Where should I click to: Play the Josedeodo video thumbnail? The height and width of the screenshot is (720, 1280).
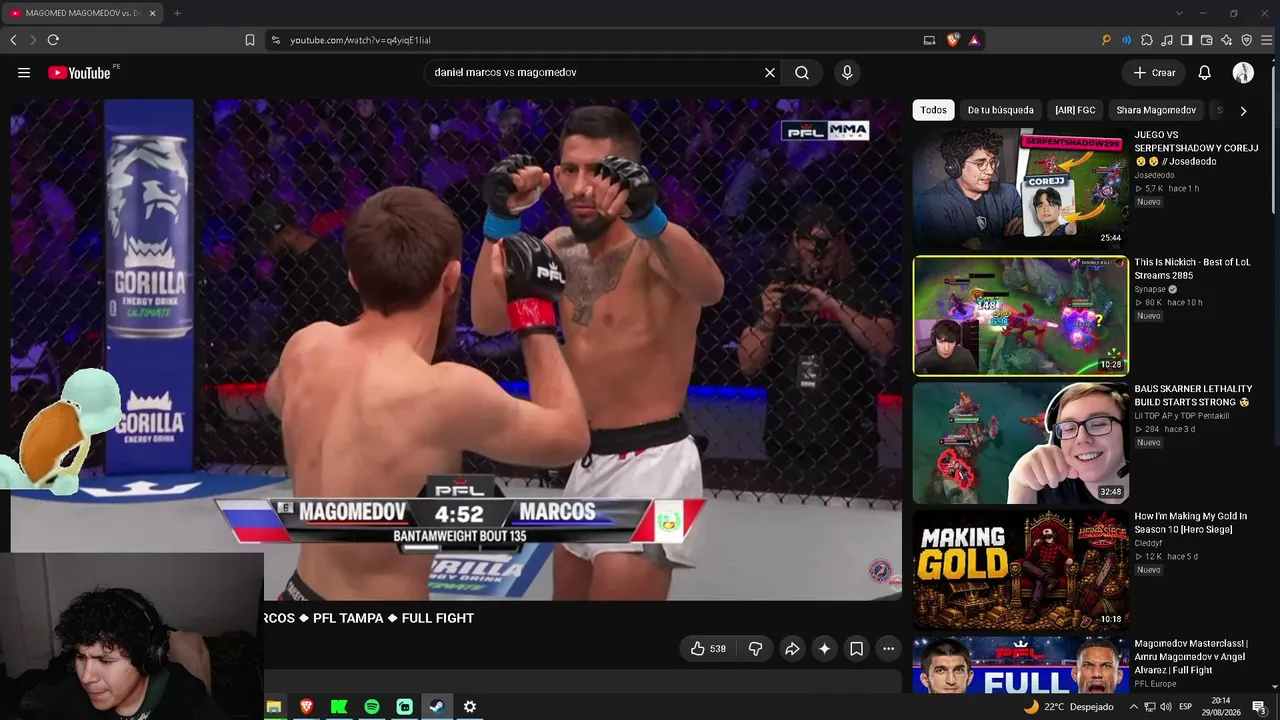pos(1020,189)
